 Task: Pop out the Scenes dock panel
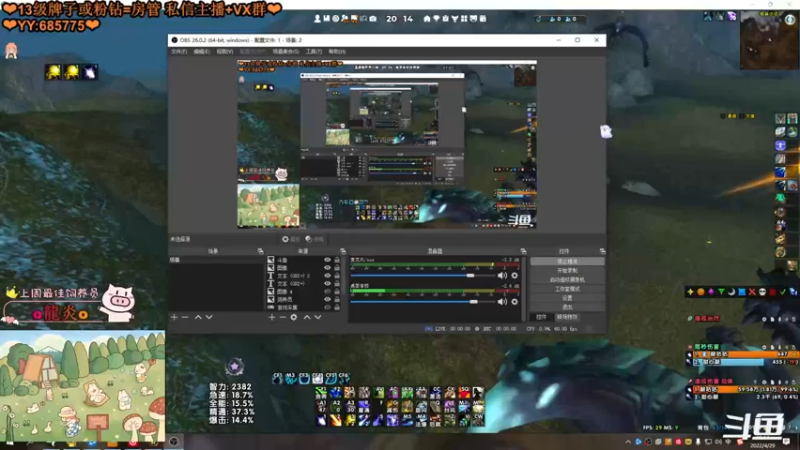click(260, 251)
